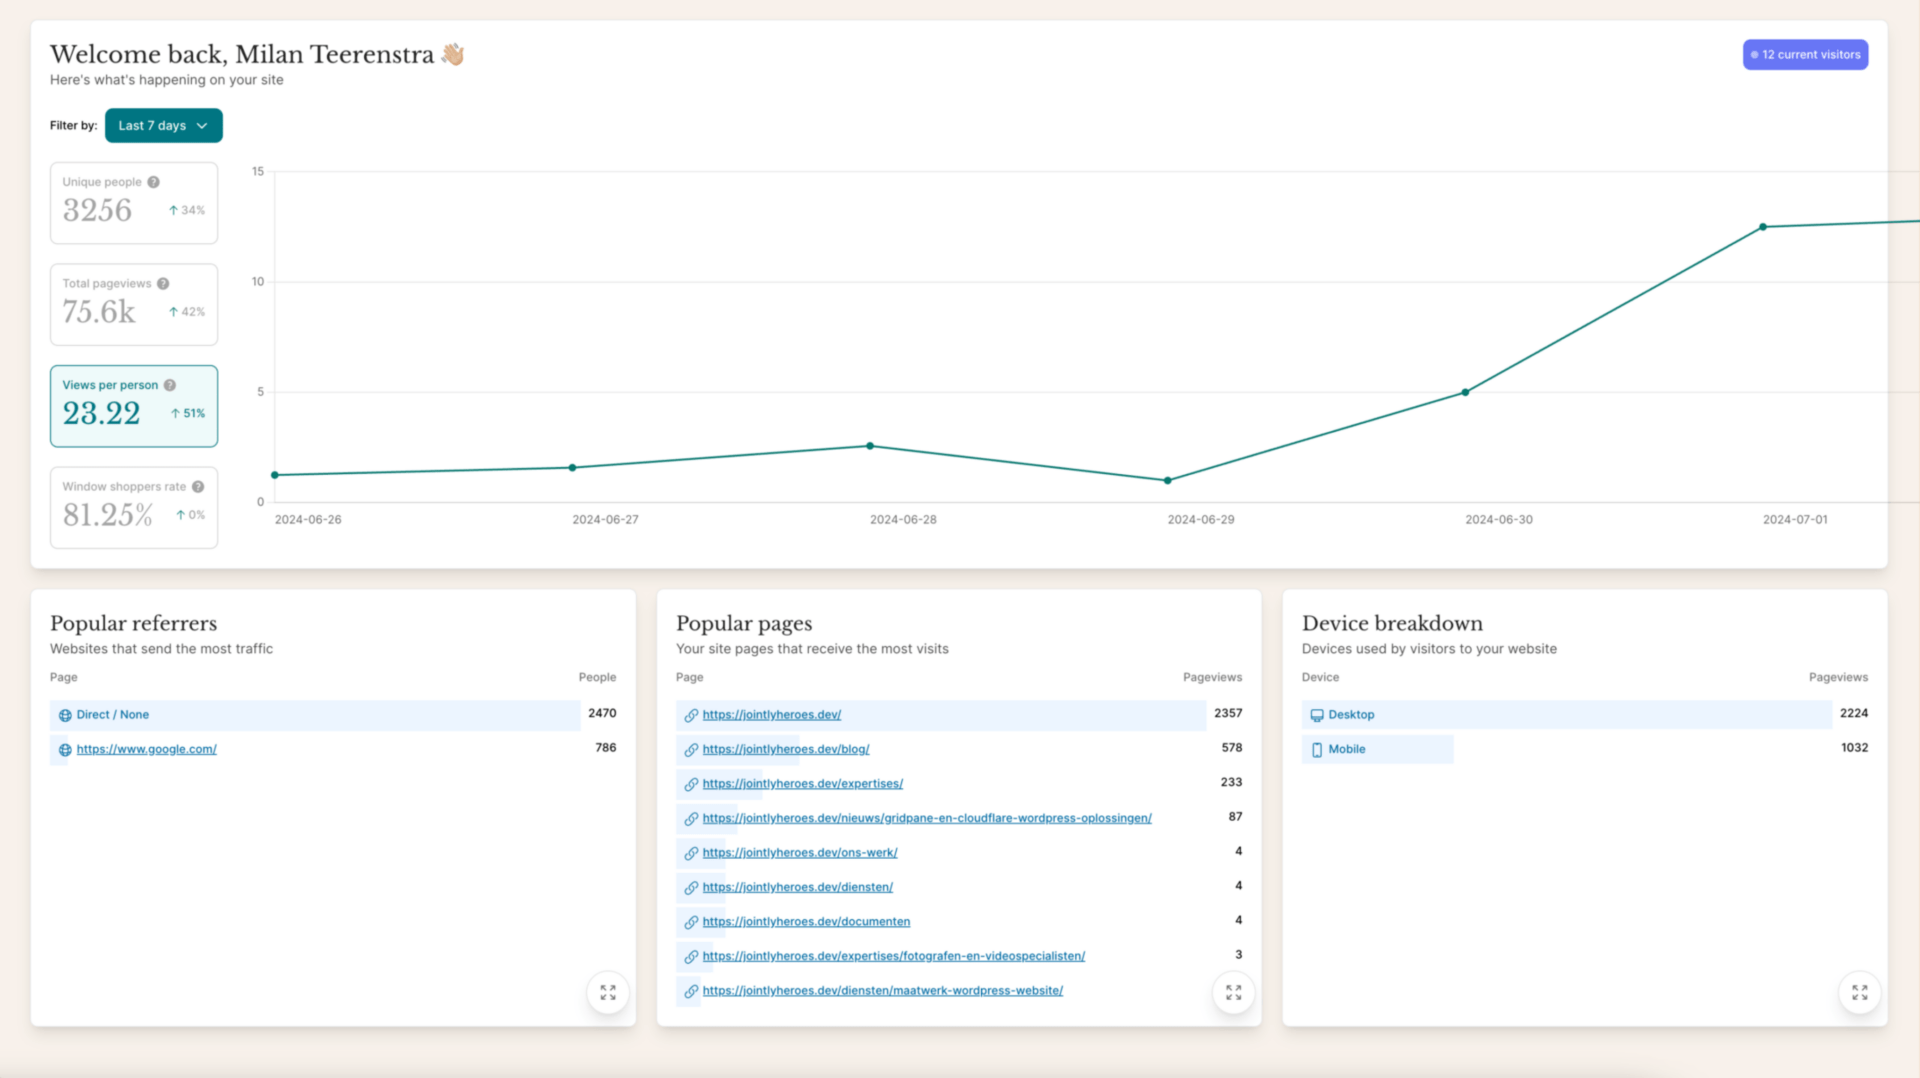The height and width of the screenshot is (1078, 1920).
Task: Open the jointlyheroes.dev/expertises/ link
Action: coord(802,784)
